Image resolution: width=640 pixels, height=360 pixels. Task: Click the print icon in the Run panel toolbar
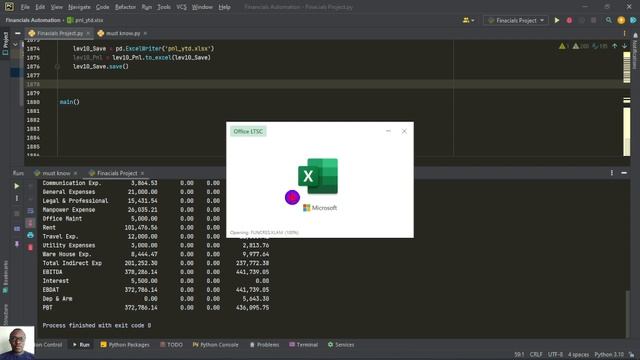tap(30, 235)
